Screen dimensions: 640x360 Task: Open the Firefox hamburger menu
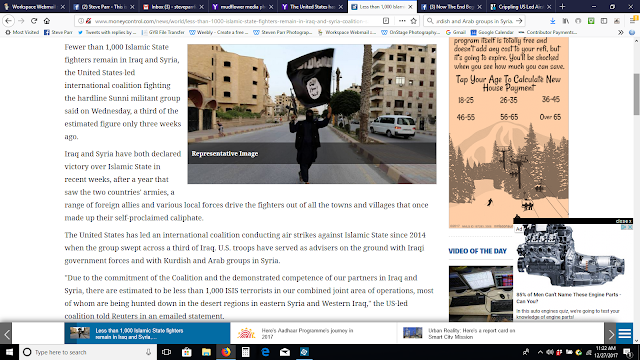click(633, 20)
